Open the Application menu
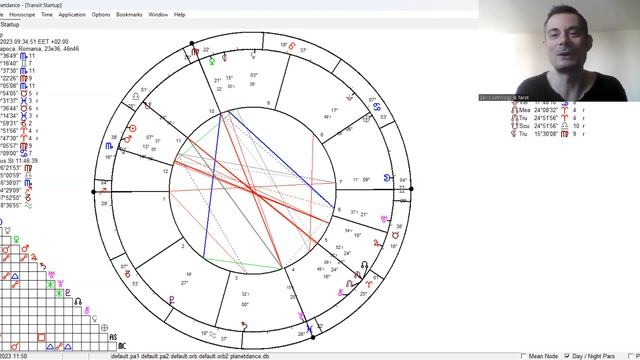 click(72, 14)
